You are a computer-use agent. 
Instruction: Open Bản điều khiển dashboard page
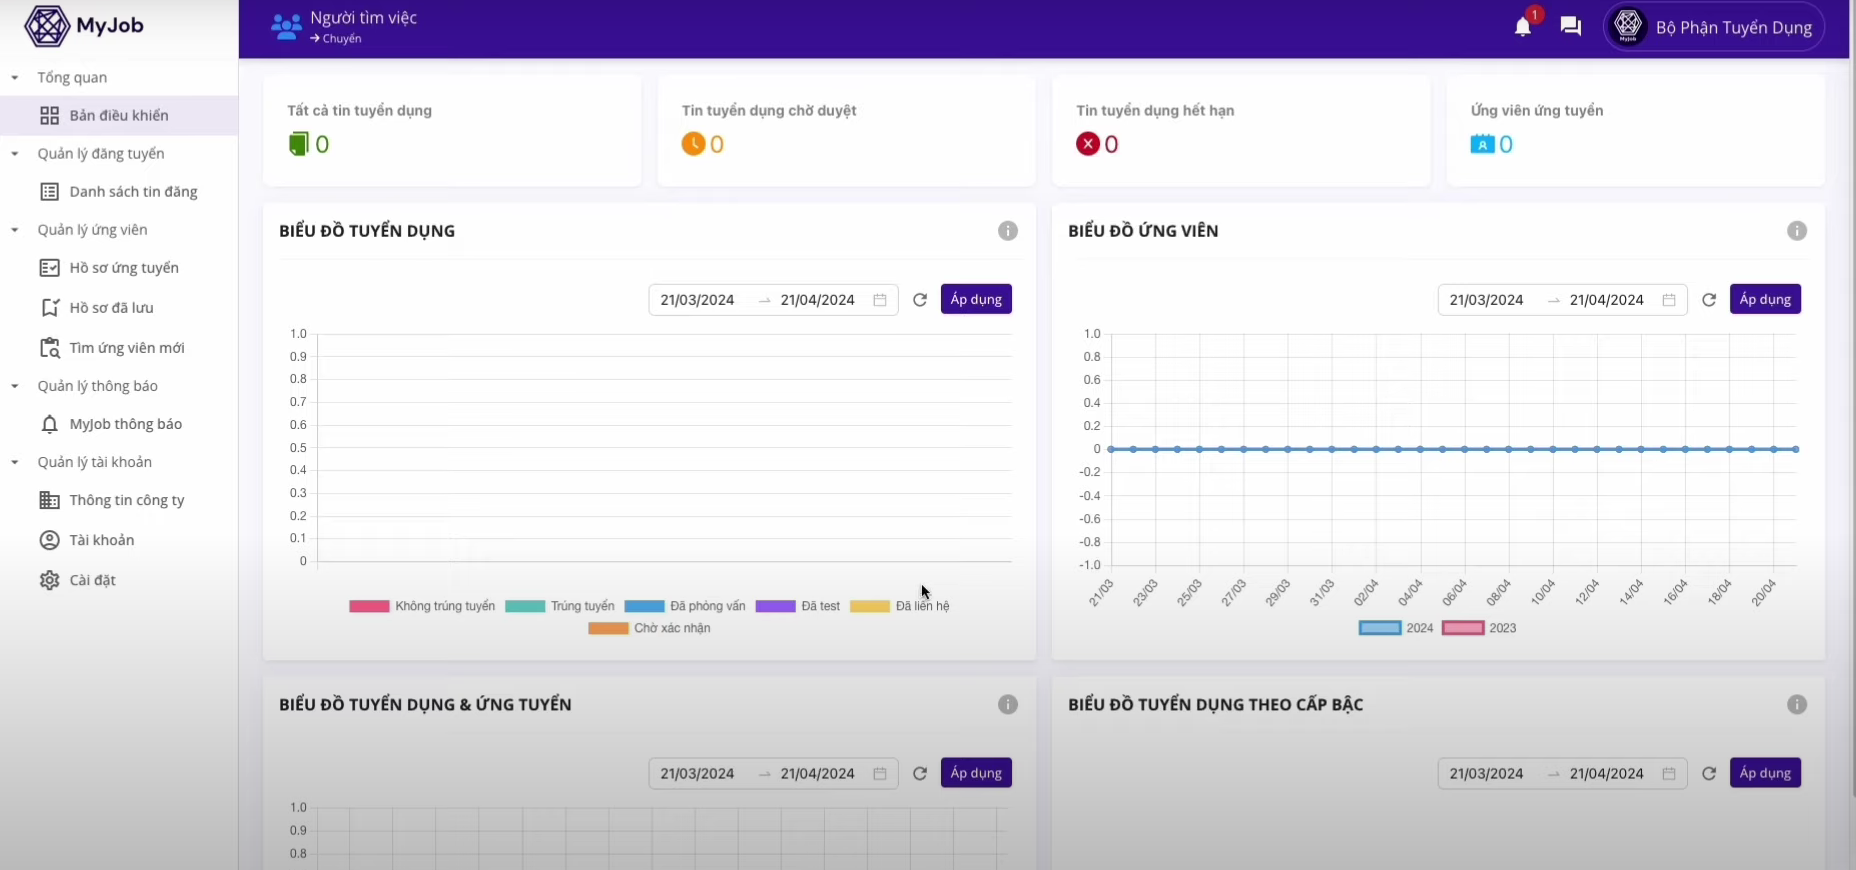[x=119, y=116]
